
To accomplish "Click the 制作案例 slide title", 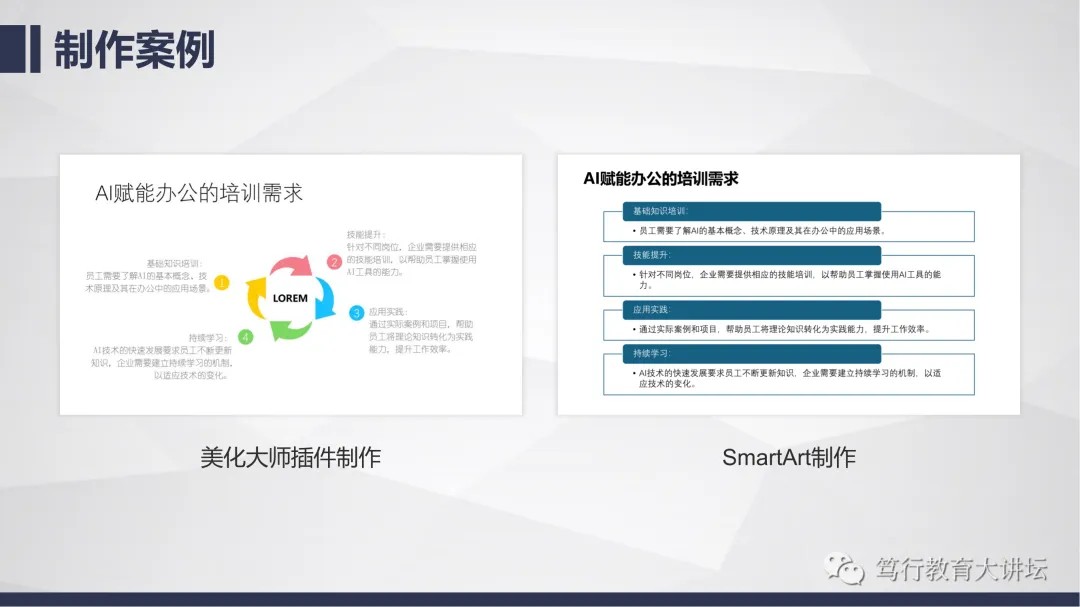I will tap(134, 49).
